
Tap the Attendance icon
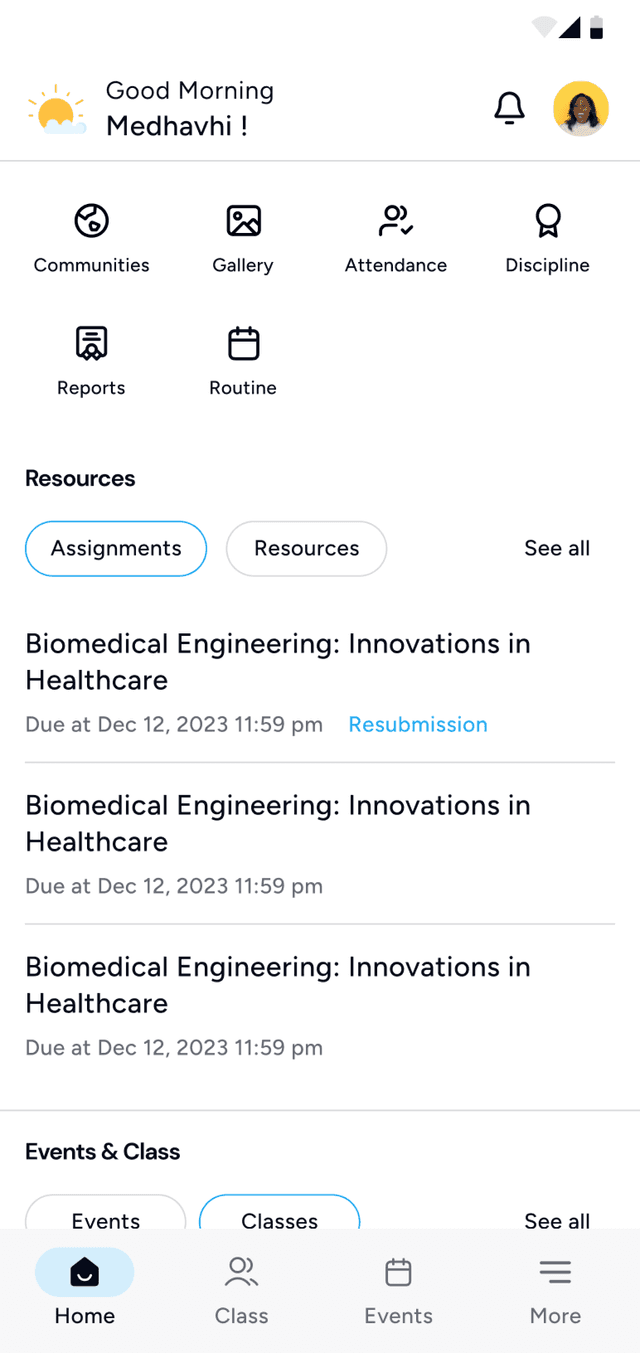pyautogui.click(x=396, y=221)
